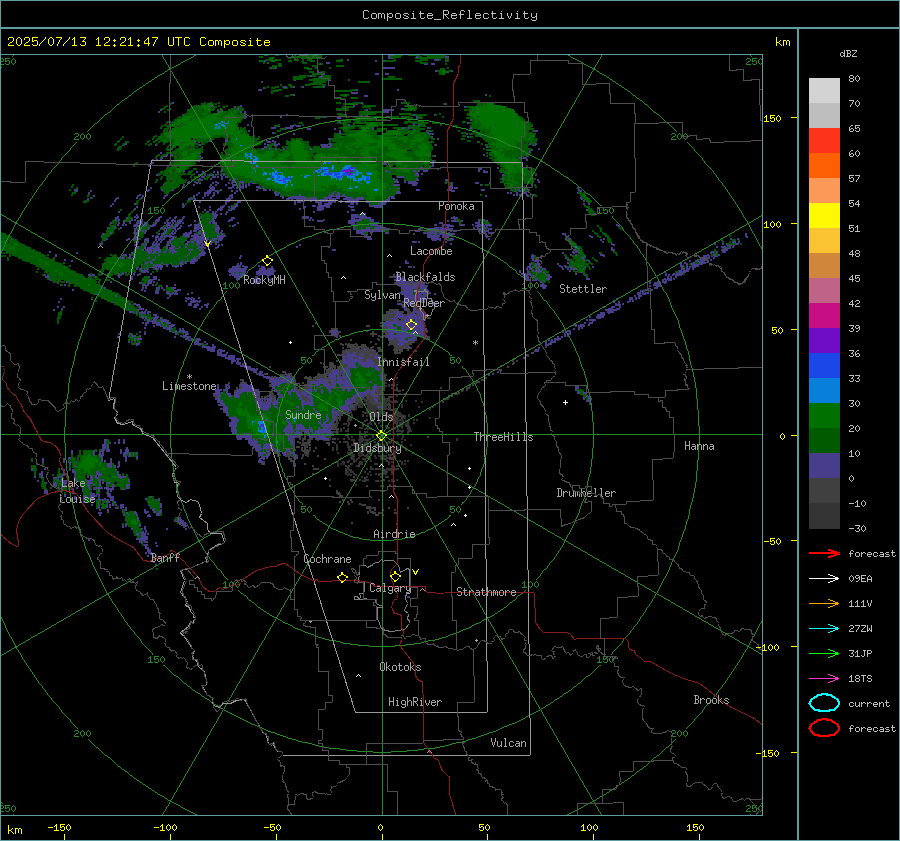Click the Lake Louise label
This screenshot has width=900, height=841.
(x=77, y=491)
